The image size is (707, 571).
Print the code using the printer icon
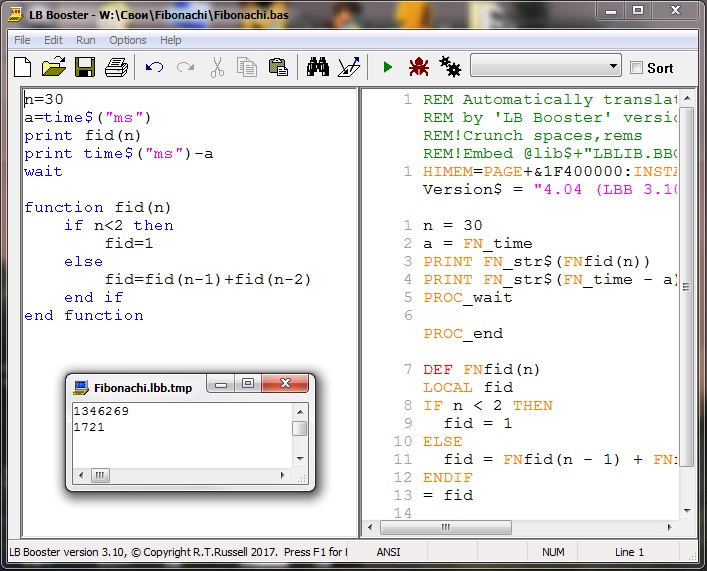pos(116,68)
